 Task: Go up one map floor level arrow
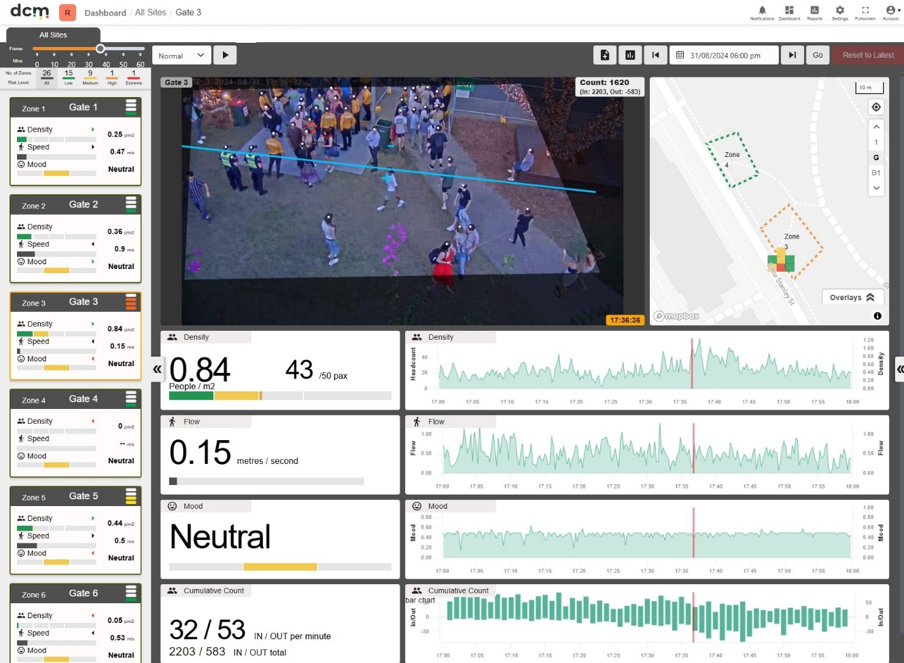coord(876,127)
